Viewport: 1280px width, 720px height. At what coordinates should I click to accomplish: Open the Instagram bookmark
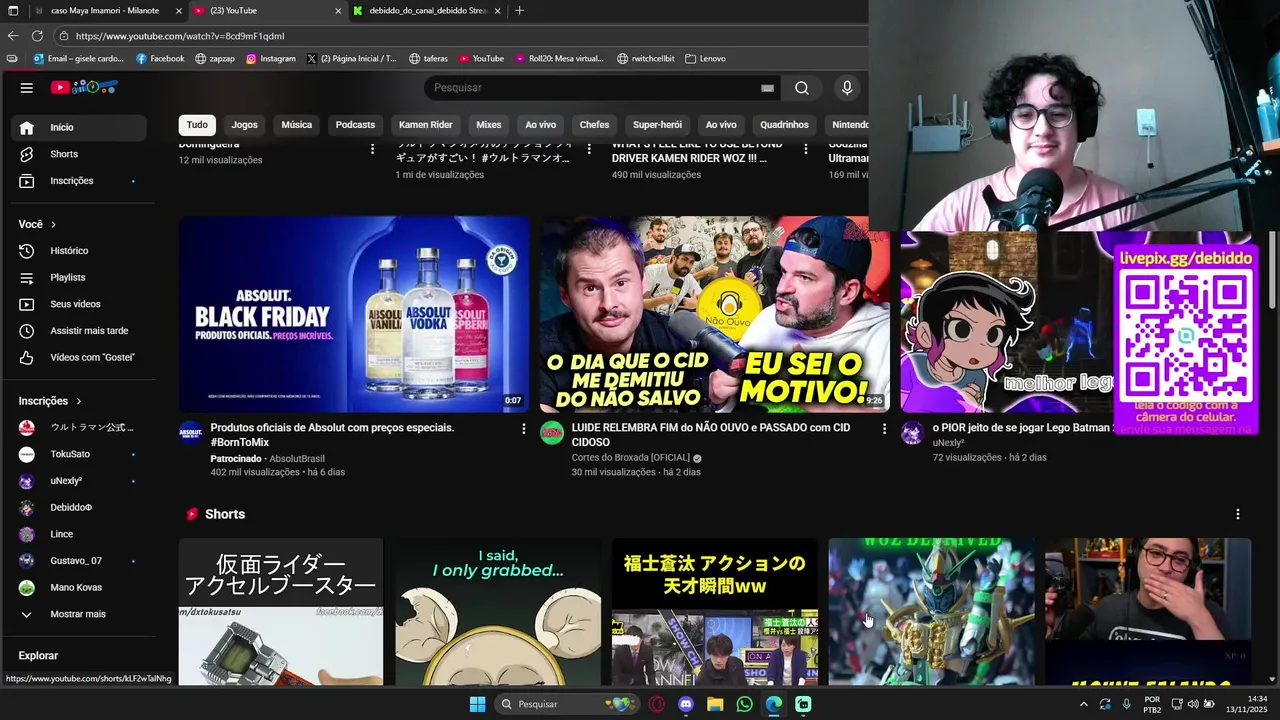coord(271,58)
